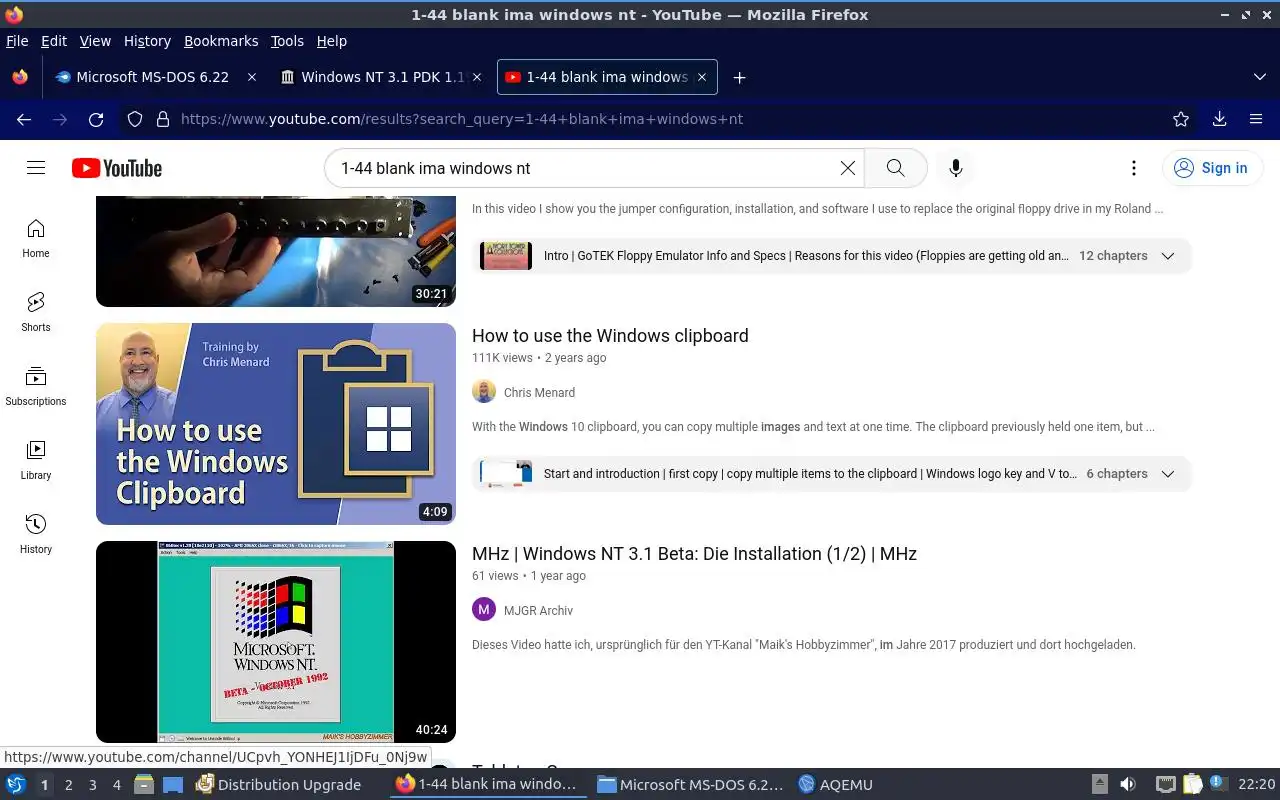Open the File menu
This screenshot has width=1280, height=800.
coord(17,41)
